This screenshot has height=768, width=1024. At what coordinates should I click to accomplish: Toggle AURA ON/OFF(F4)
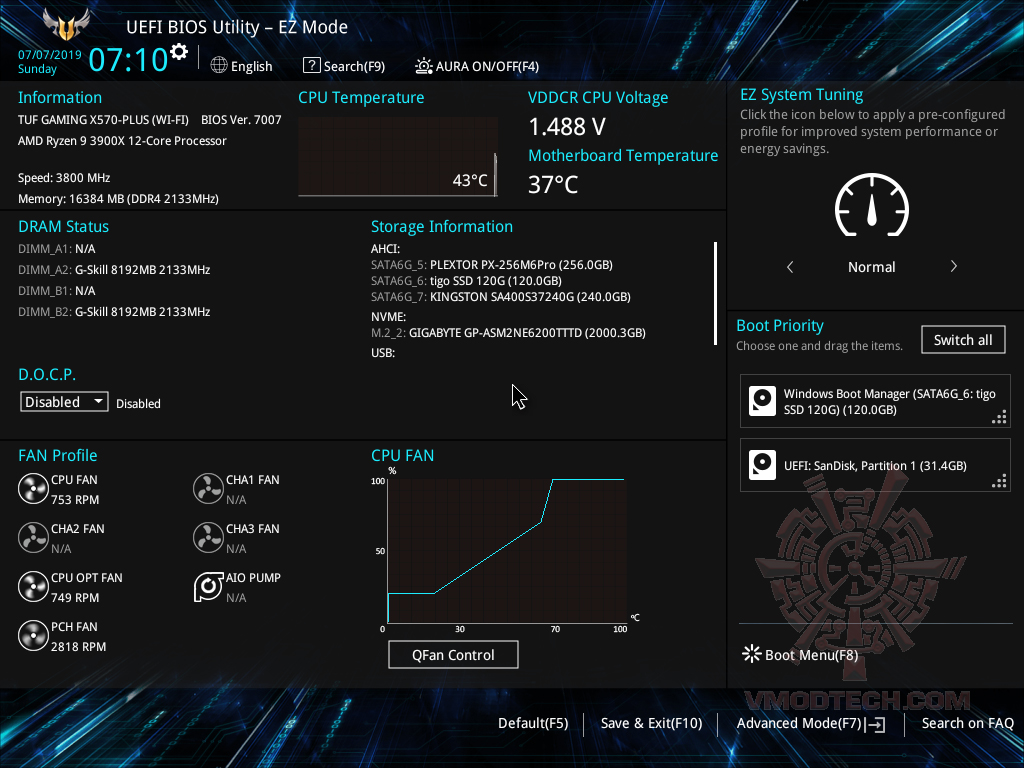[x=477, y=66]
